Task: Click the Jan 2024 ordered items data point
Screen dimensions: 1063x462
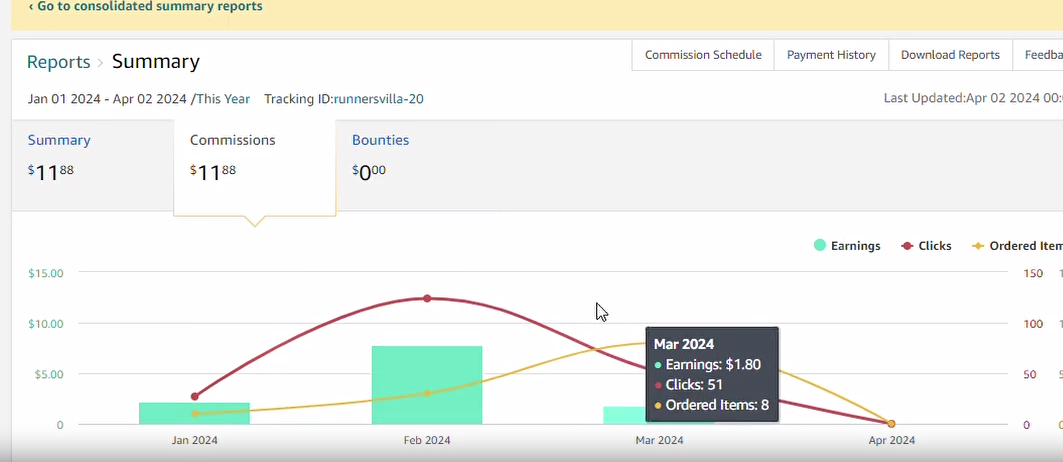Action: (195, 413)
